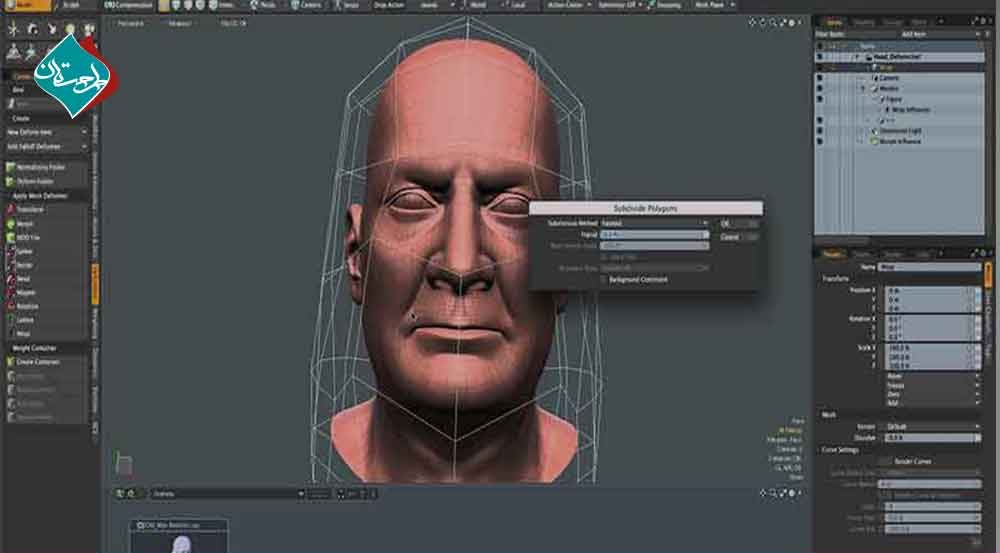Click the Name field in properties
The image size is (1000, 553).
(930, 267)
